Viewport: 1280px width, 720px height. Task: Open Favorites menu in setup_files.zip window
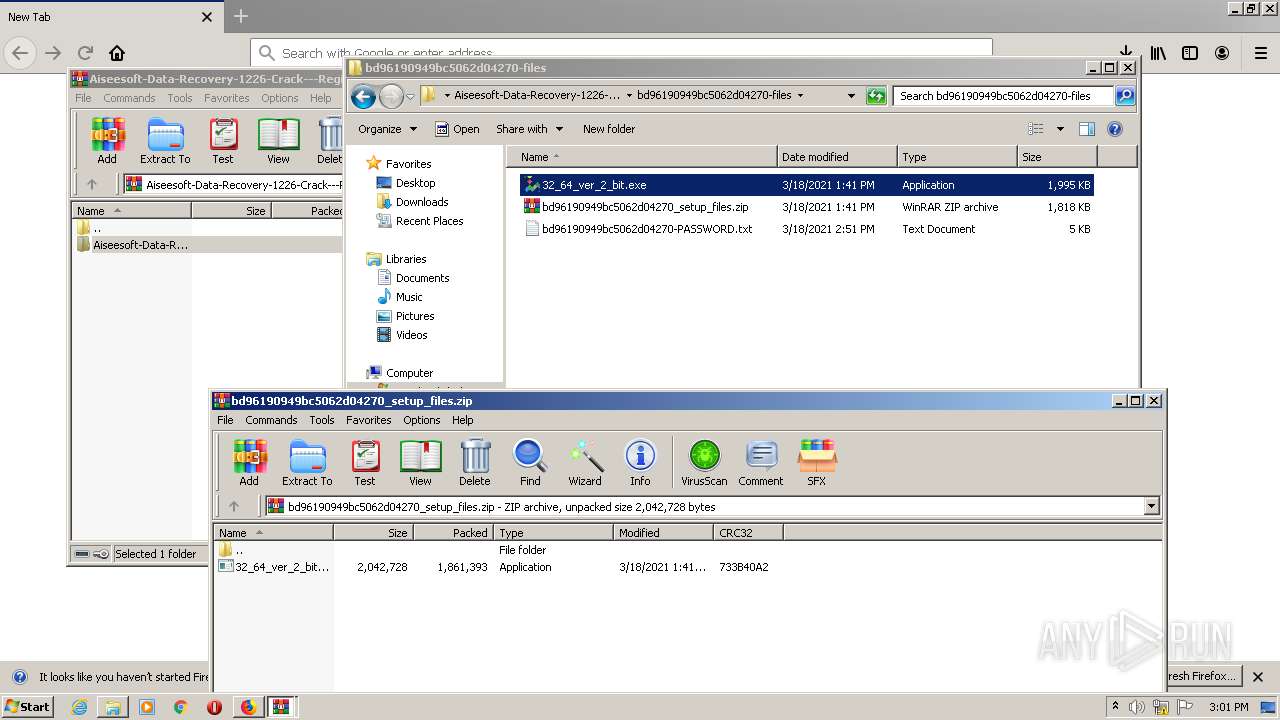point(369,420)
